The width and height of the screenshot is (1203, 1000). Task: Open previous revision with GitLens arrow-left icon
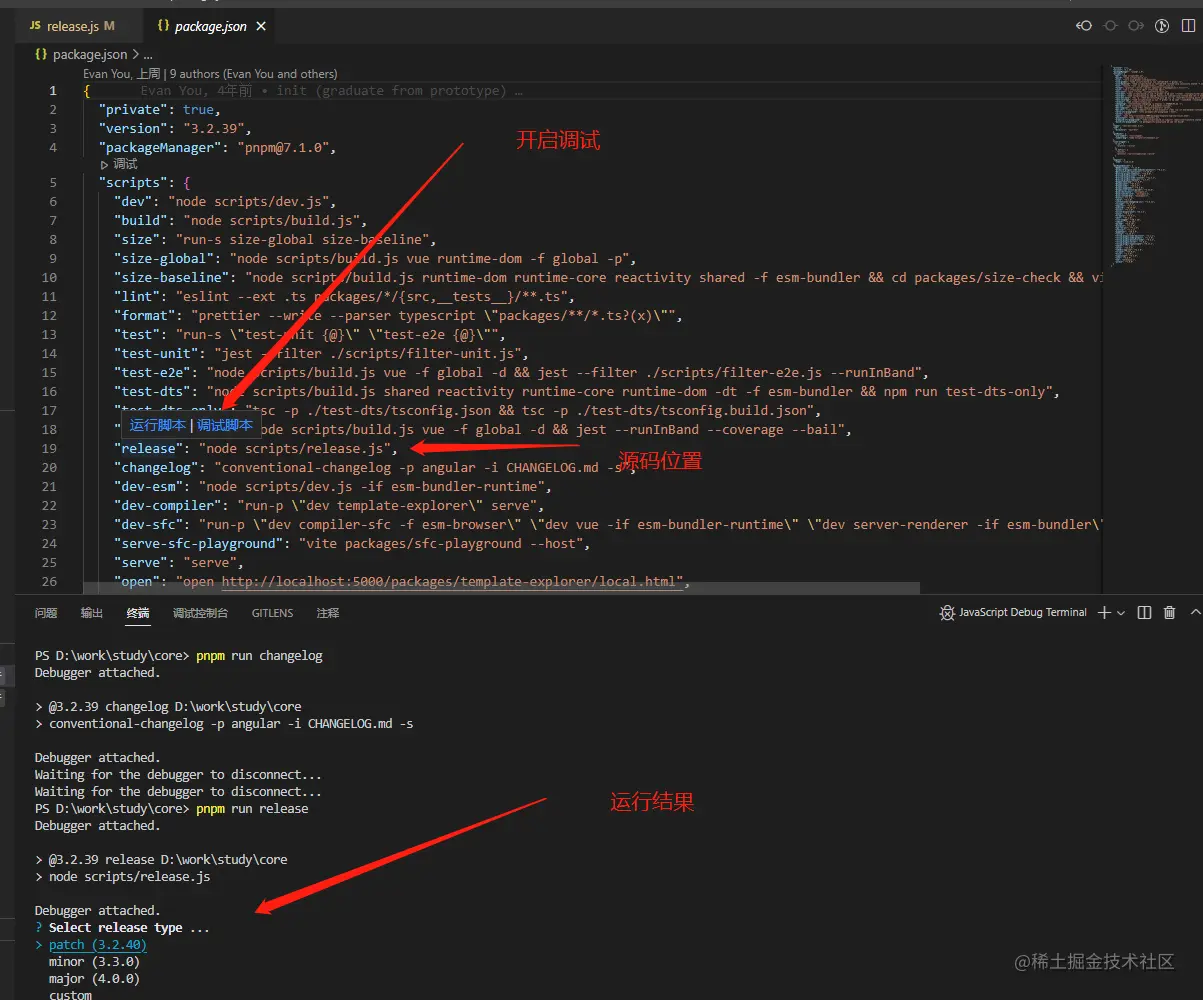click(x=1084, y=26)
